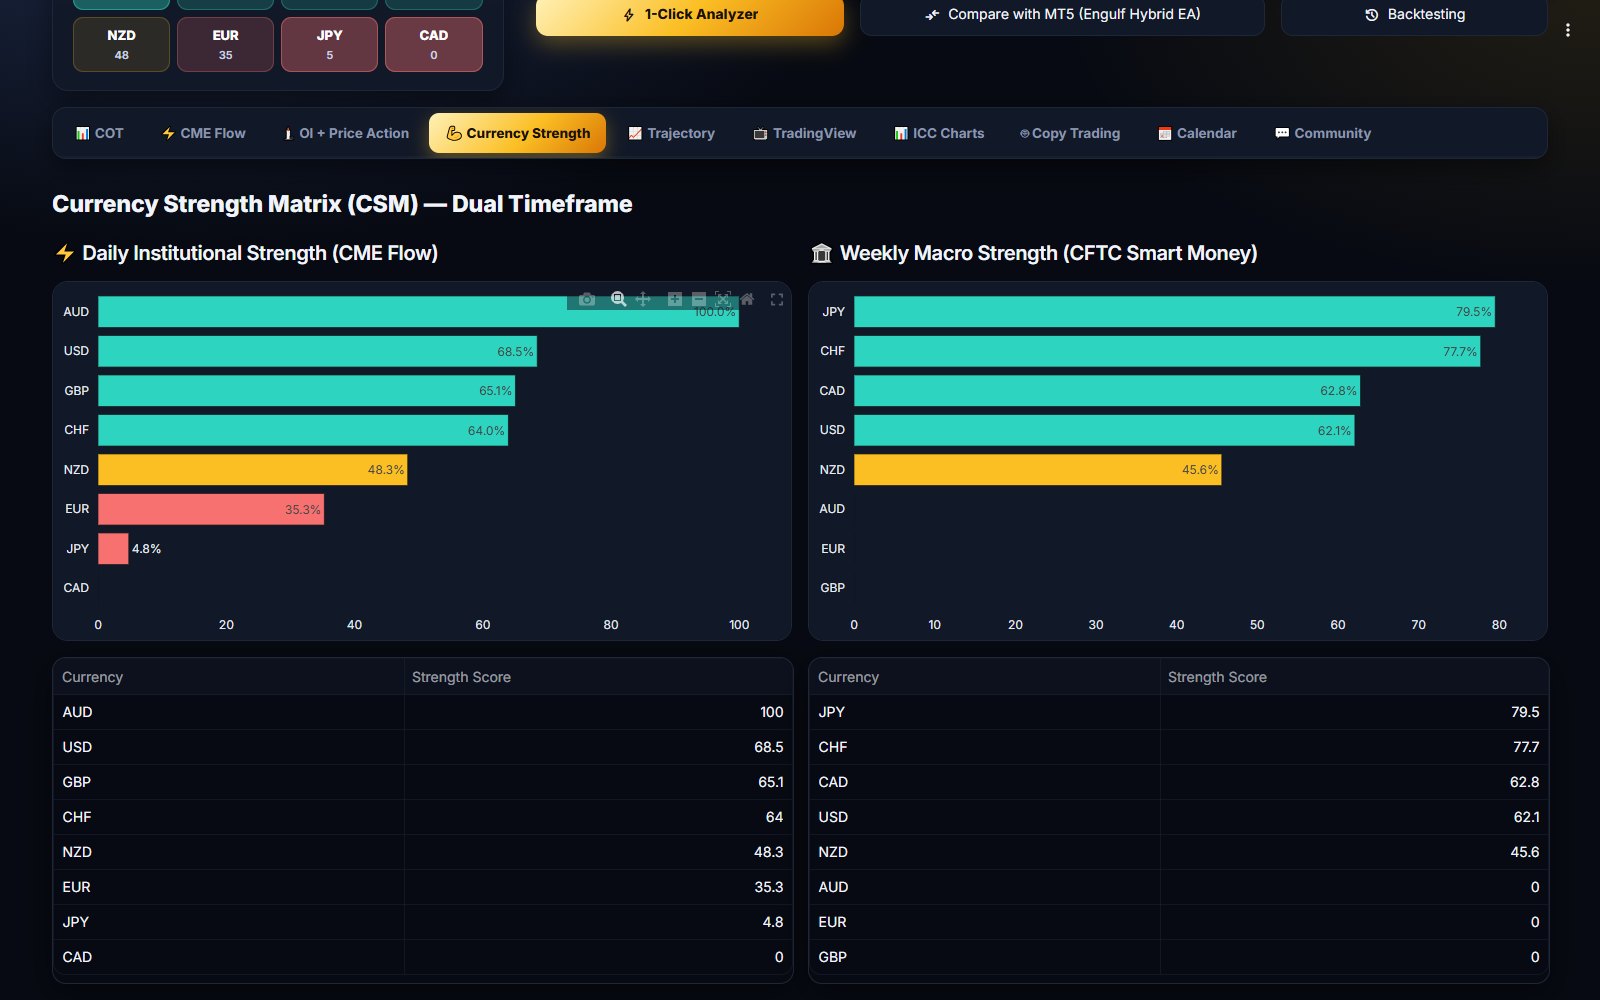Screen dimensions: 1600x1000
Task: Open the Calendar tab
Action: [1198, 133]
